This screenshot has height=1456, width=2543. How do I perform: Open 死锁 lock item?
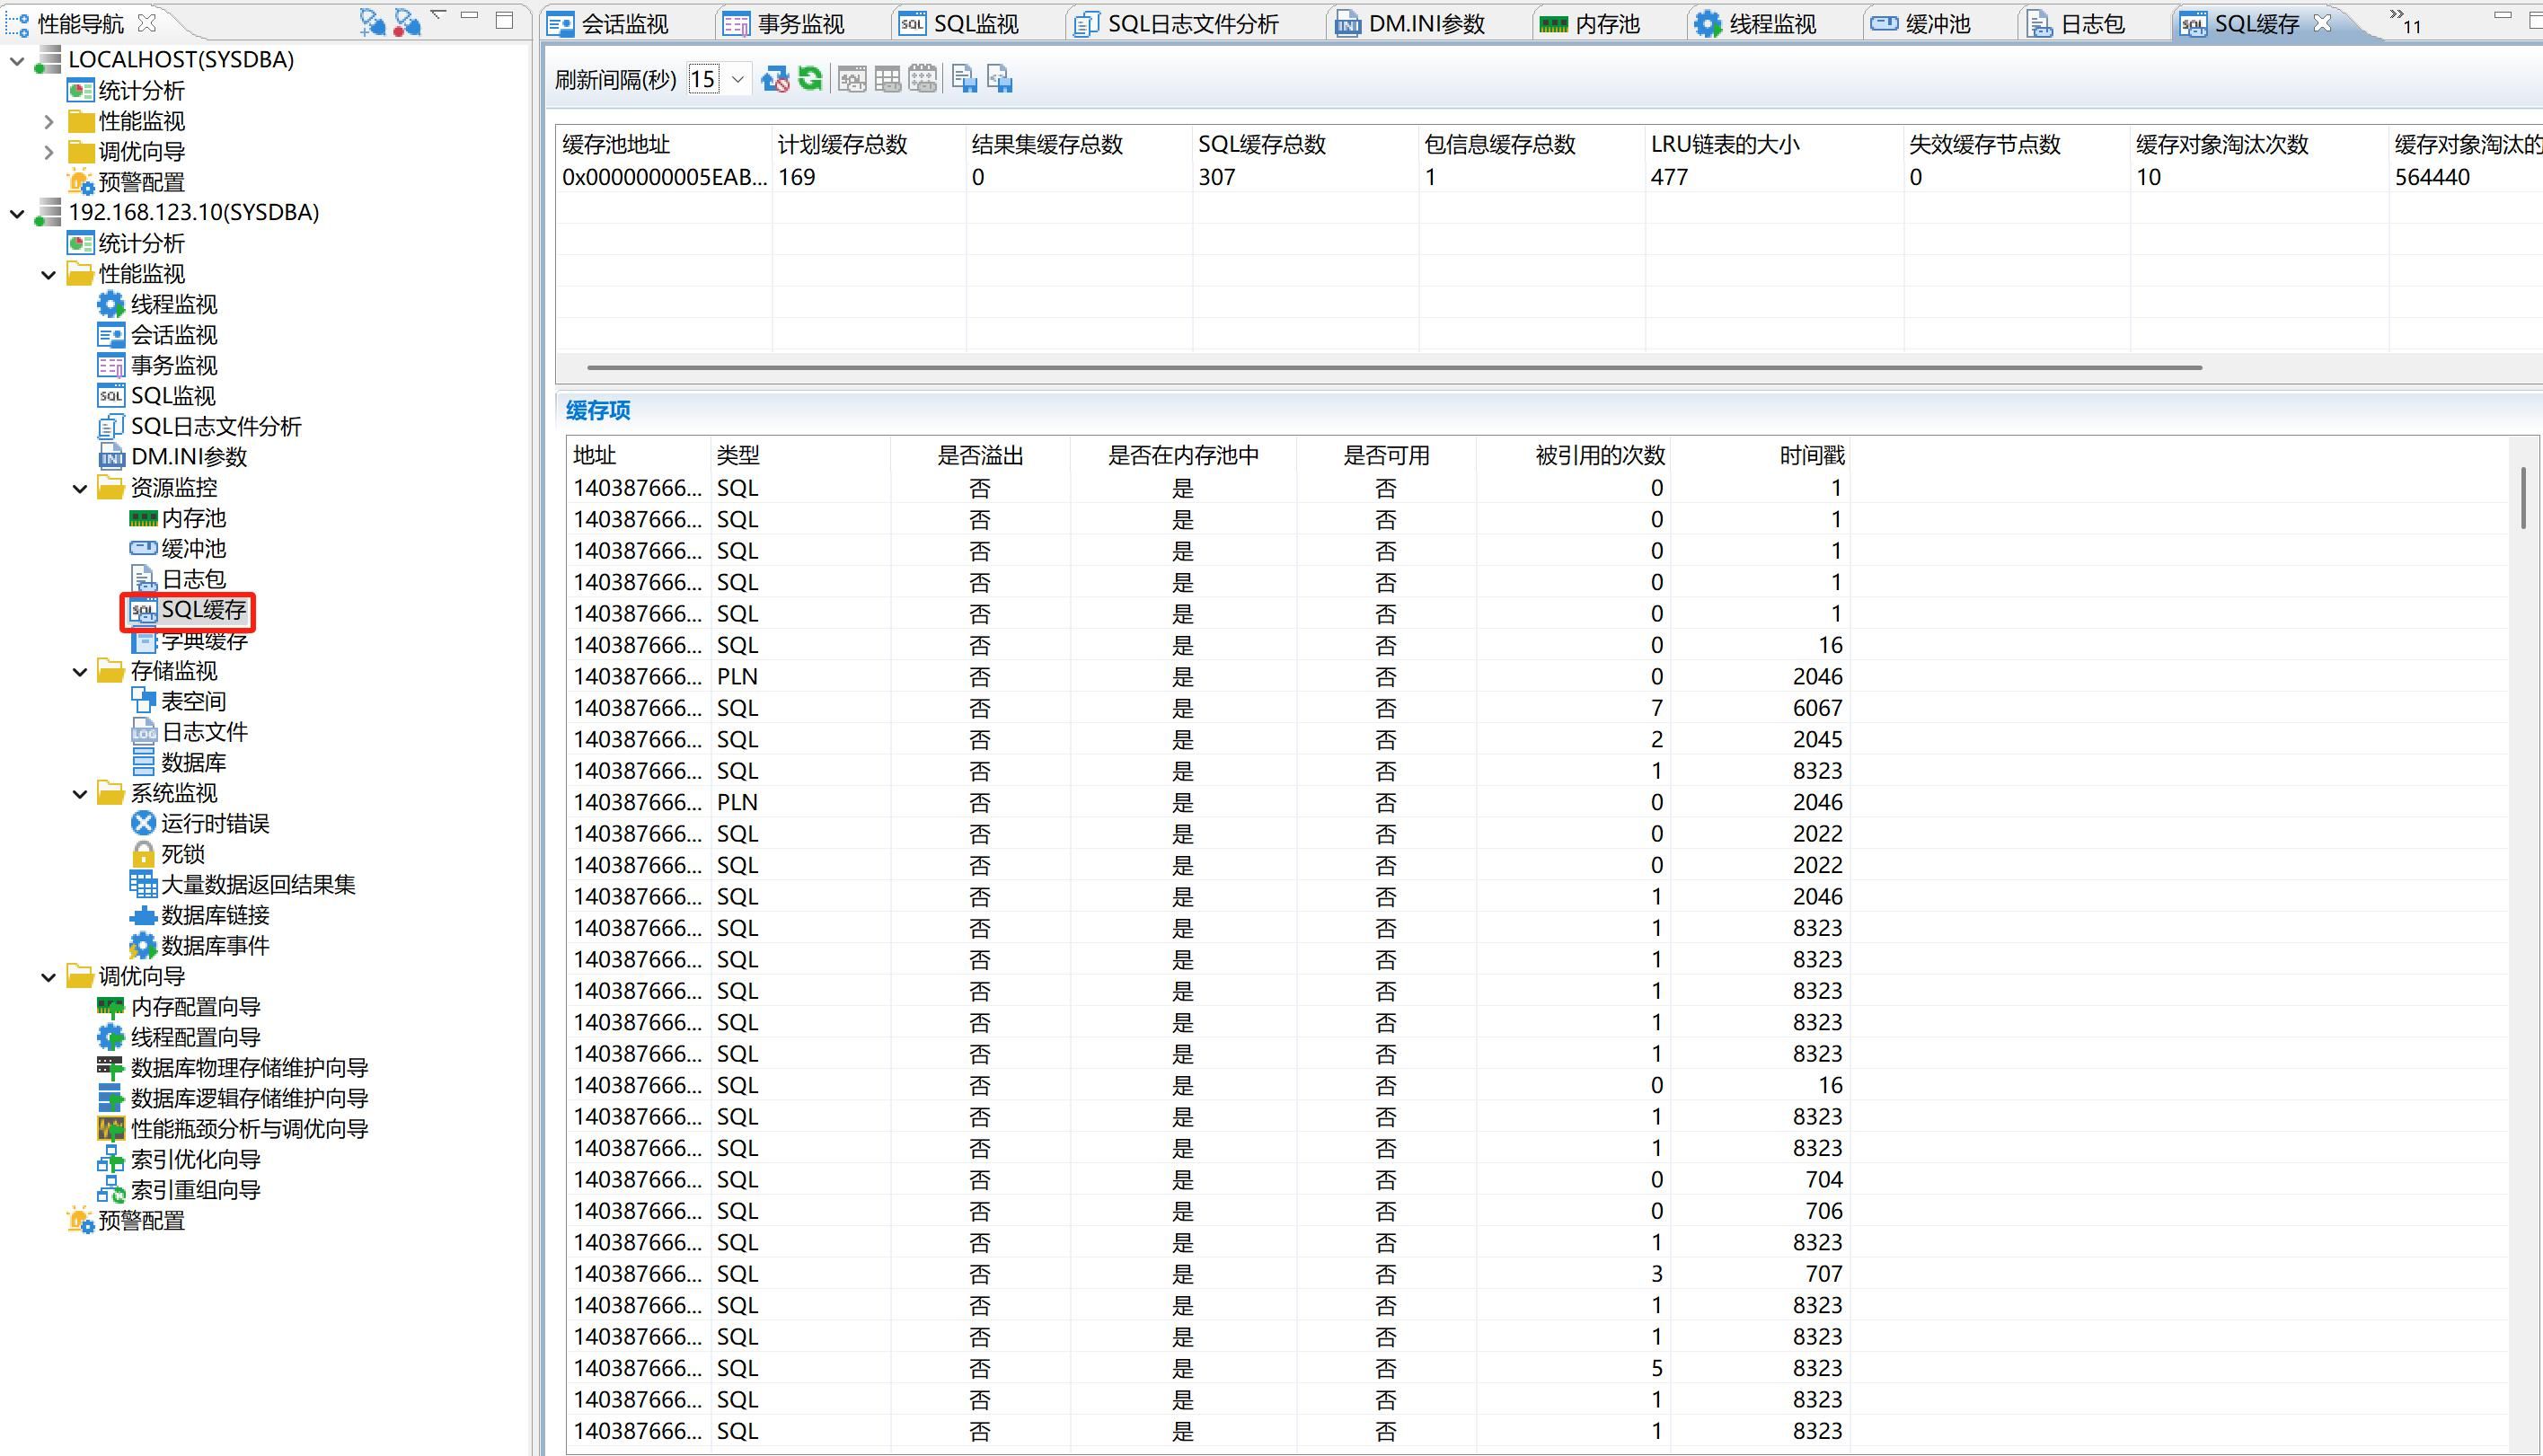point(167,854)
